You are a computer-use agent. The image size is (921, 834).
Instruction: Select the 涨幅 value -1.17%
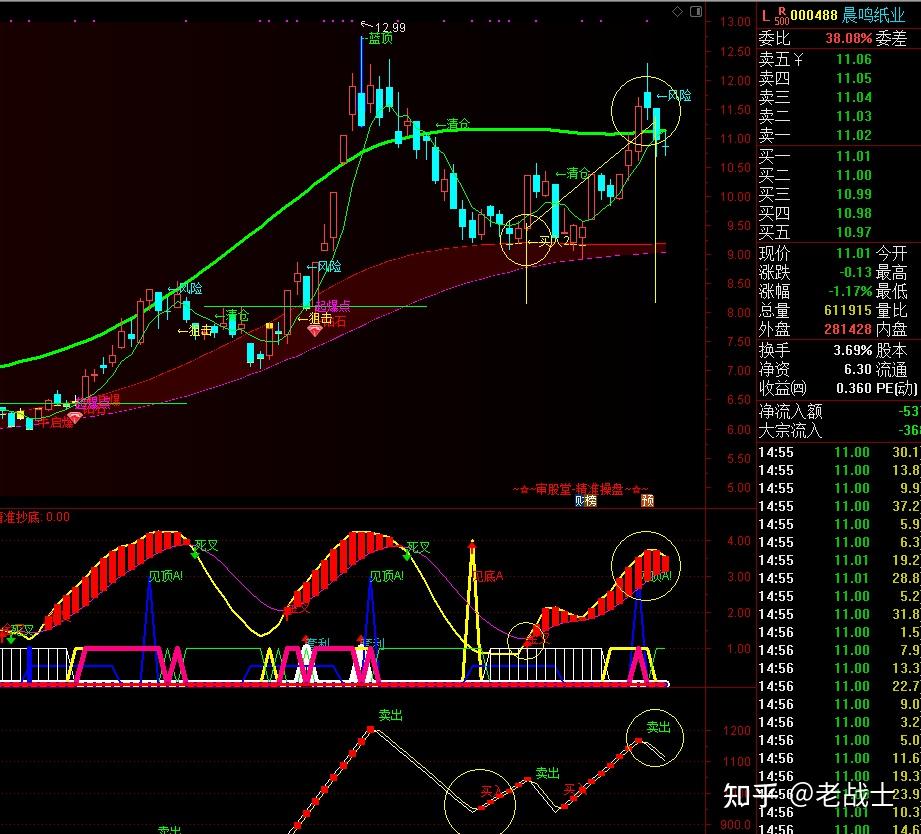pyautogui.click(x=850, y=291)
